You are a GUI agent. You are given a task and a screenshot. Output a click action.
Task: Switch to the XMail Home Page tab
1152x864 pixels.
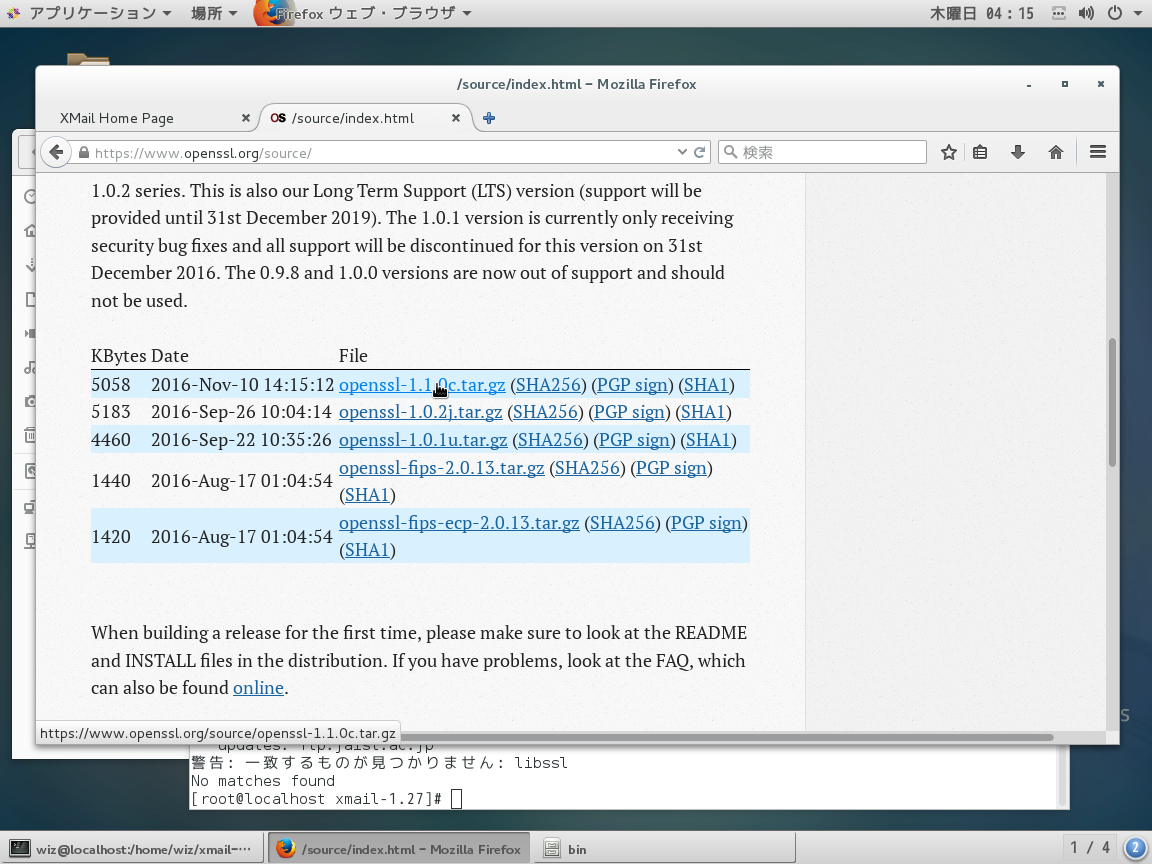click(x=116, y=118)
